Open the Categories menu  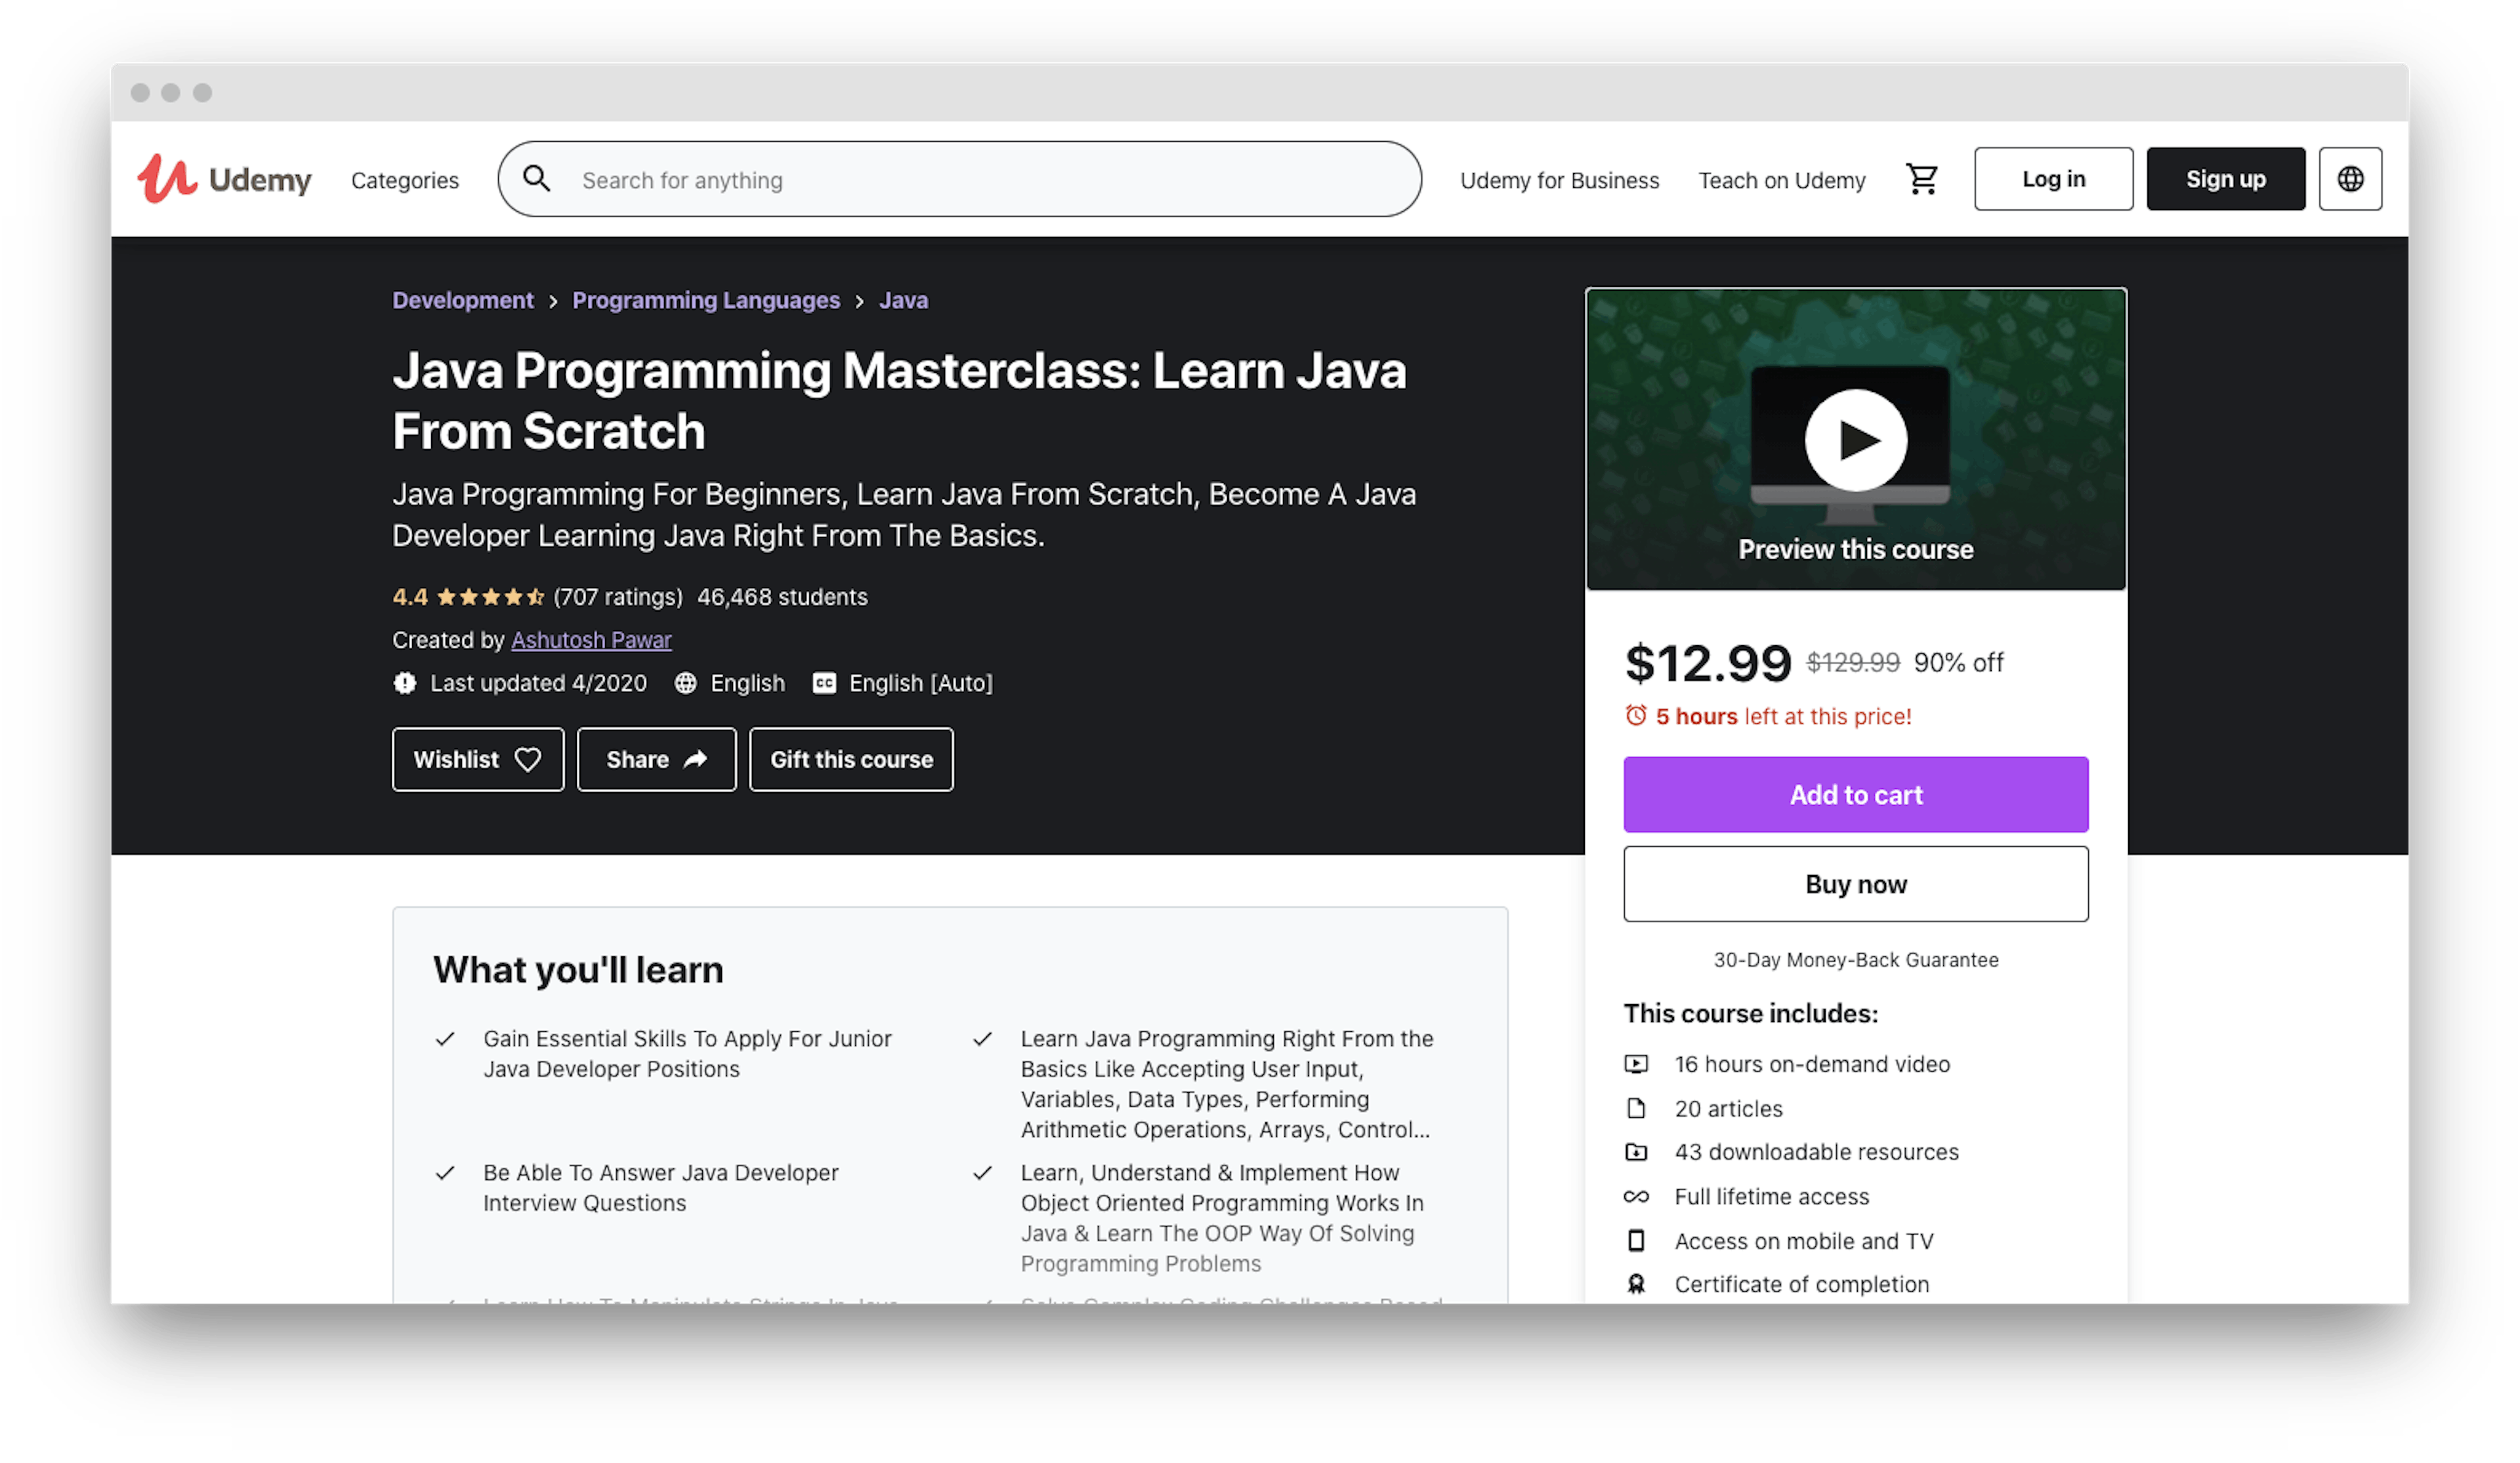click(404, 180)
